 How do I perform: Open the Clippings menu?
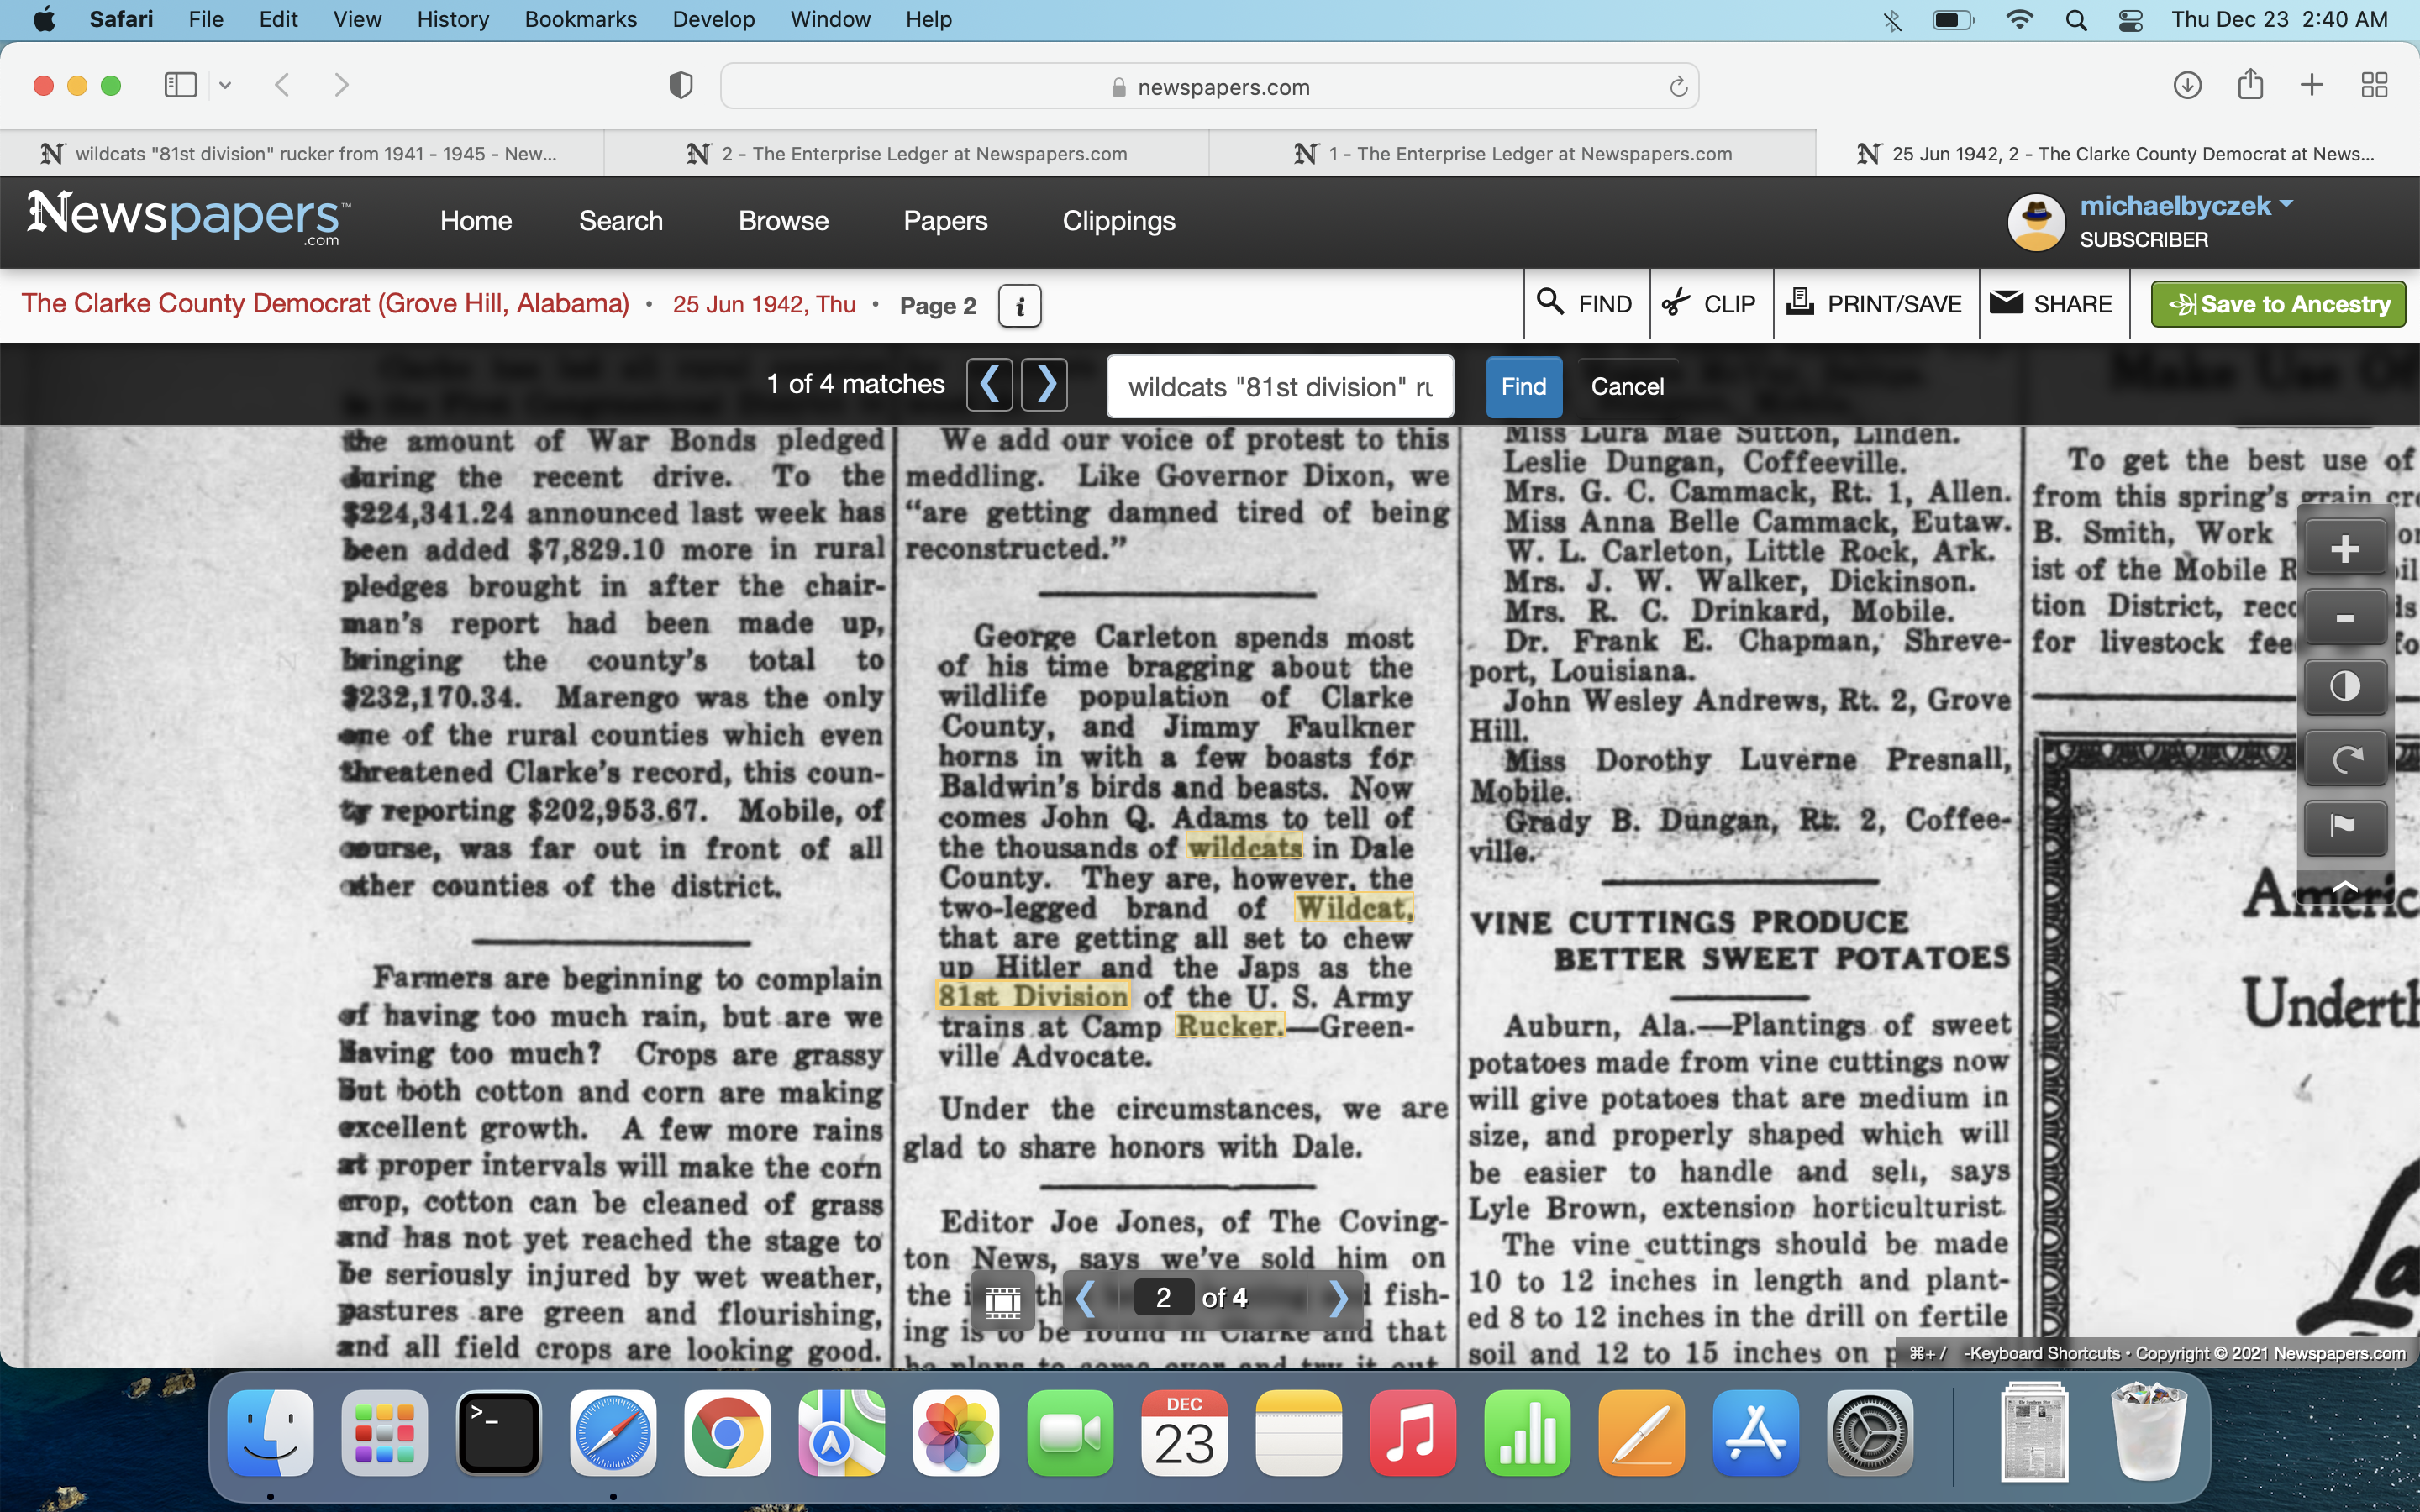1118,221
